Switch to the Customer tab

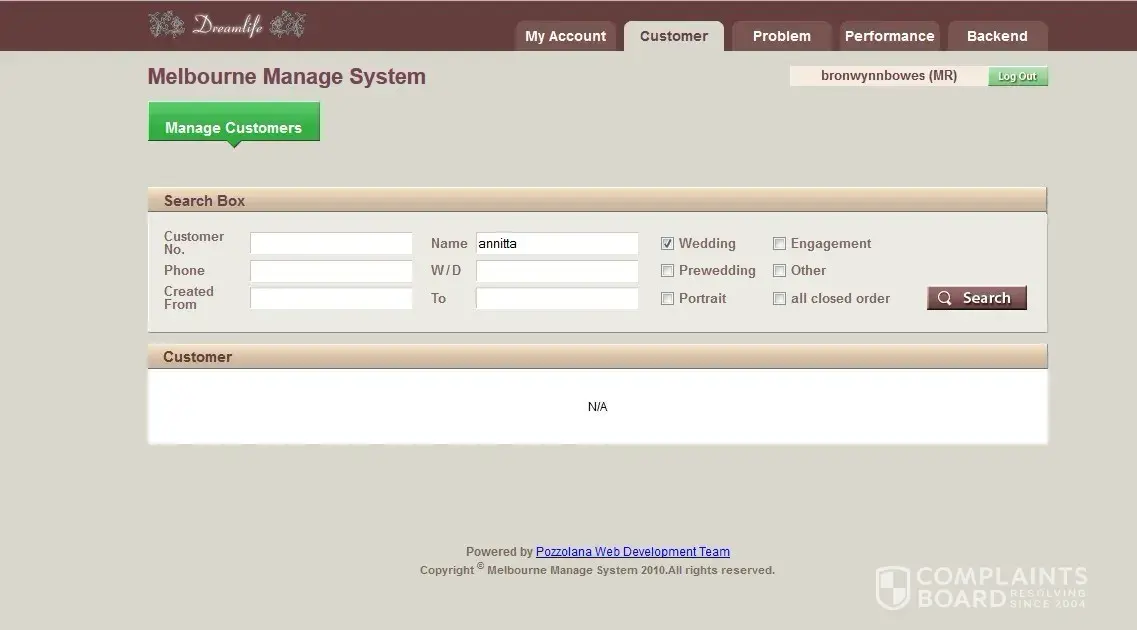tap(674, 36)
